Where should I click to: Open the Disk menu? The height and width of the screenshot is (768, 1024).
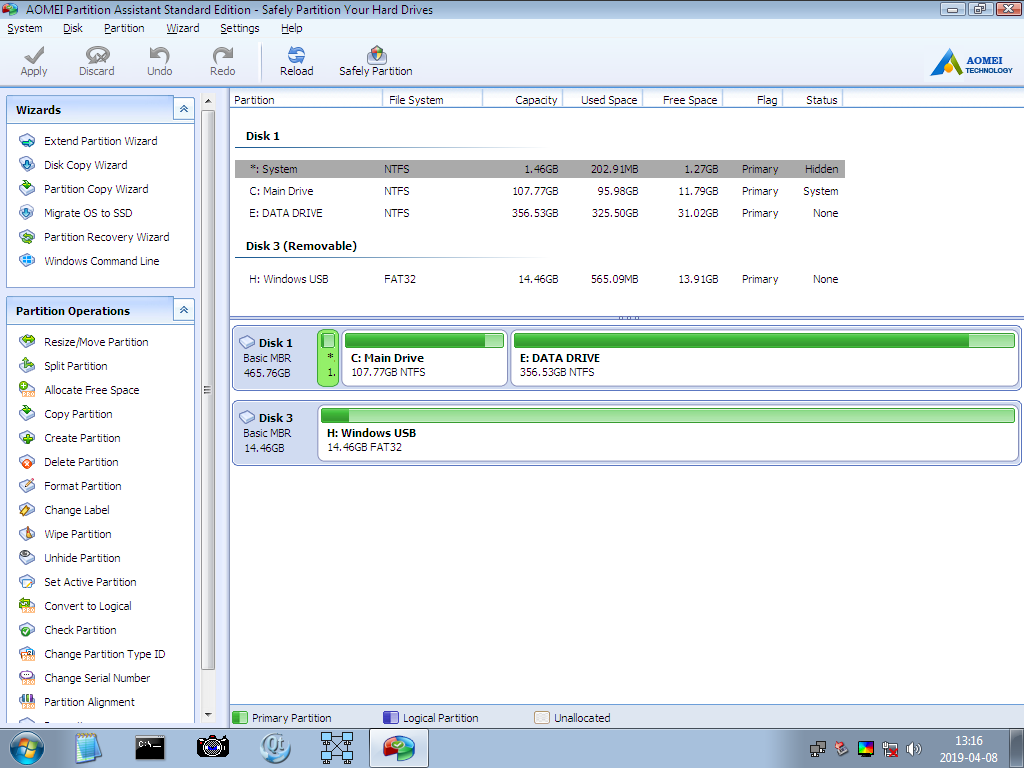point(72,28)
